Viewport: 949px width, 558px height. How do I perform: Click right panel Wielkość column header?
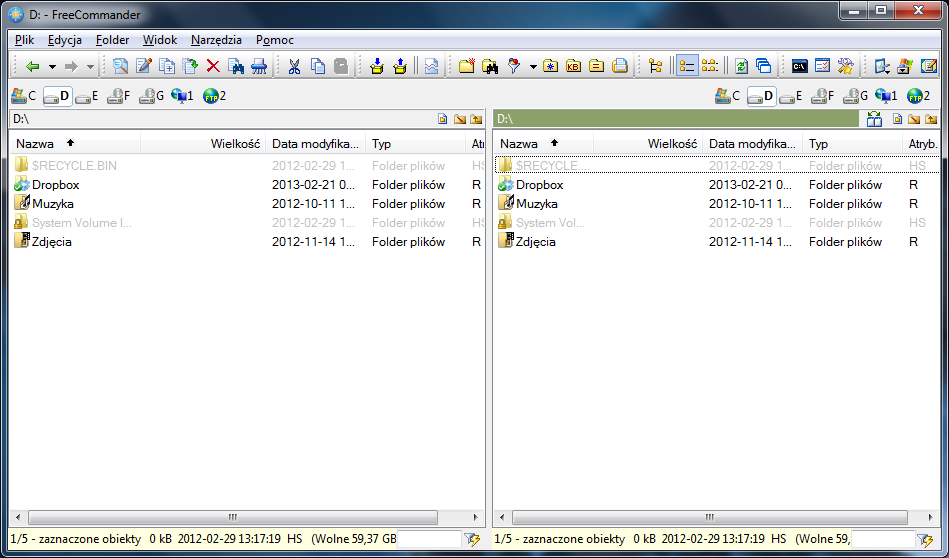tap(648, 143)
